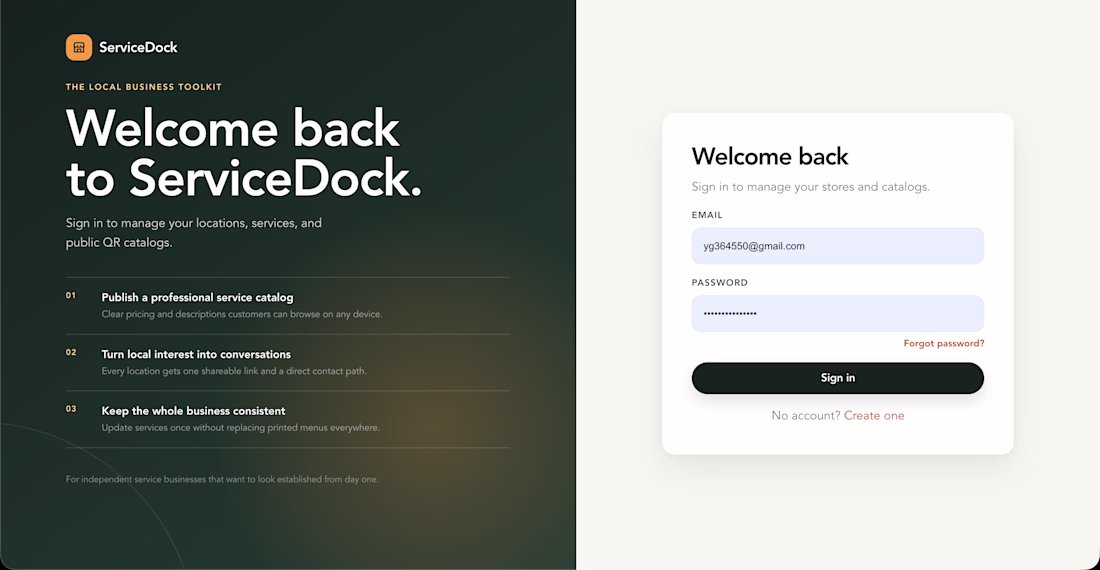
Task: Focus the Password input field
Action: pyautogui.click(x=838, y=313)
